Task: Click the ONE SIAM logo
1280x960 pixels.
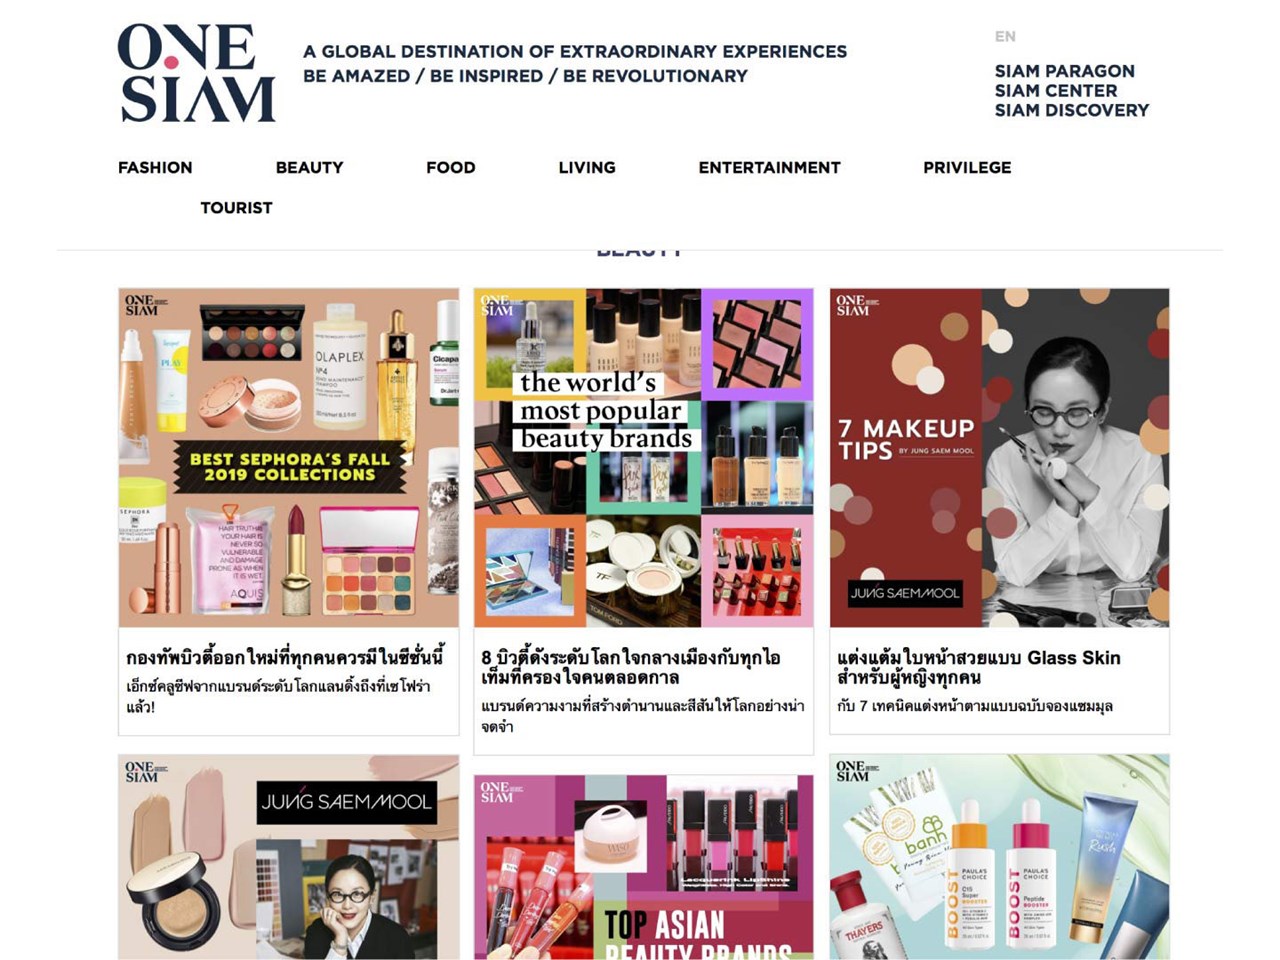Action: point(196,73)
